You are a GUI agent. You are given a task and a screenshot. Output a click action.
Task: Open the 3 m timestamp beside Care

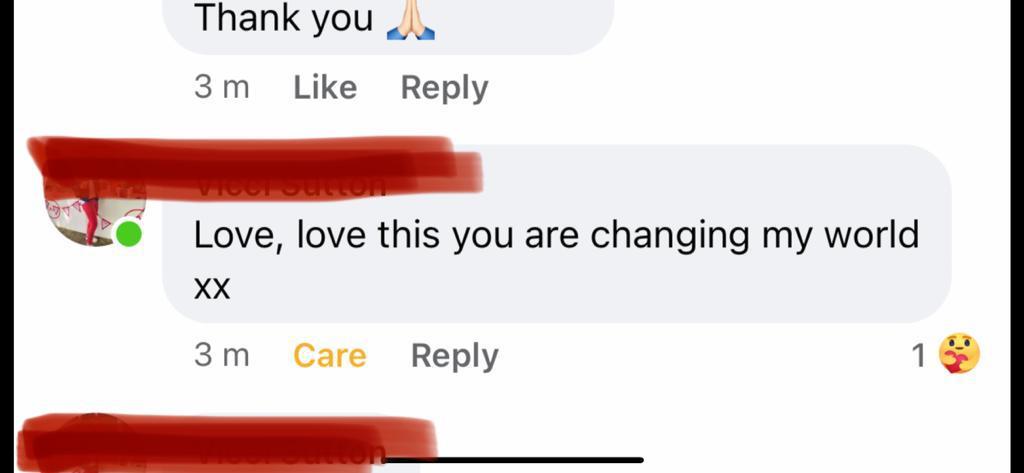point(221,355)
